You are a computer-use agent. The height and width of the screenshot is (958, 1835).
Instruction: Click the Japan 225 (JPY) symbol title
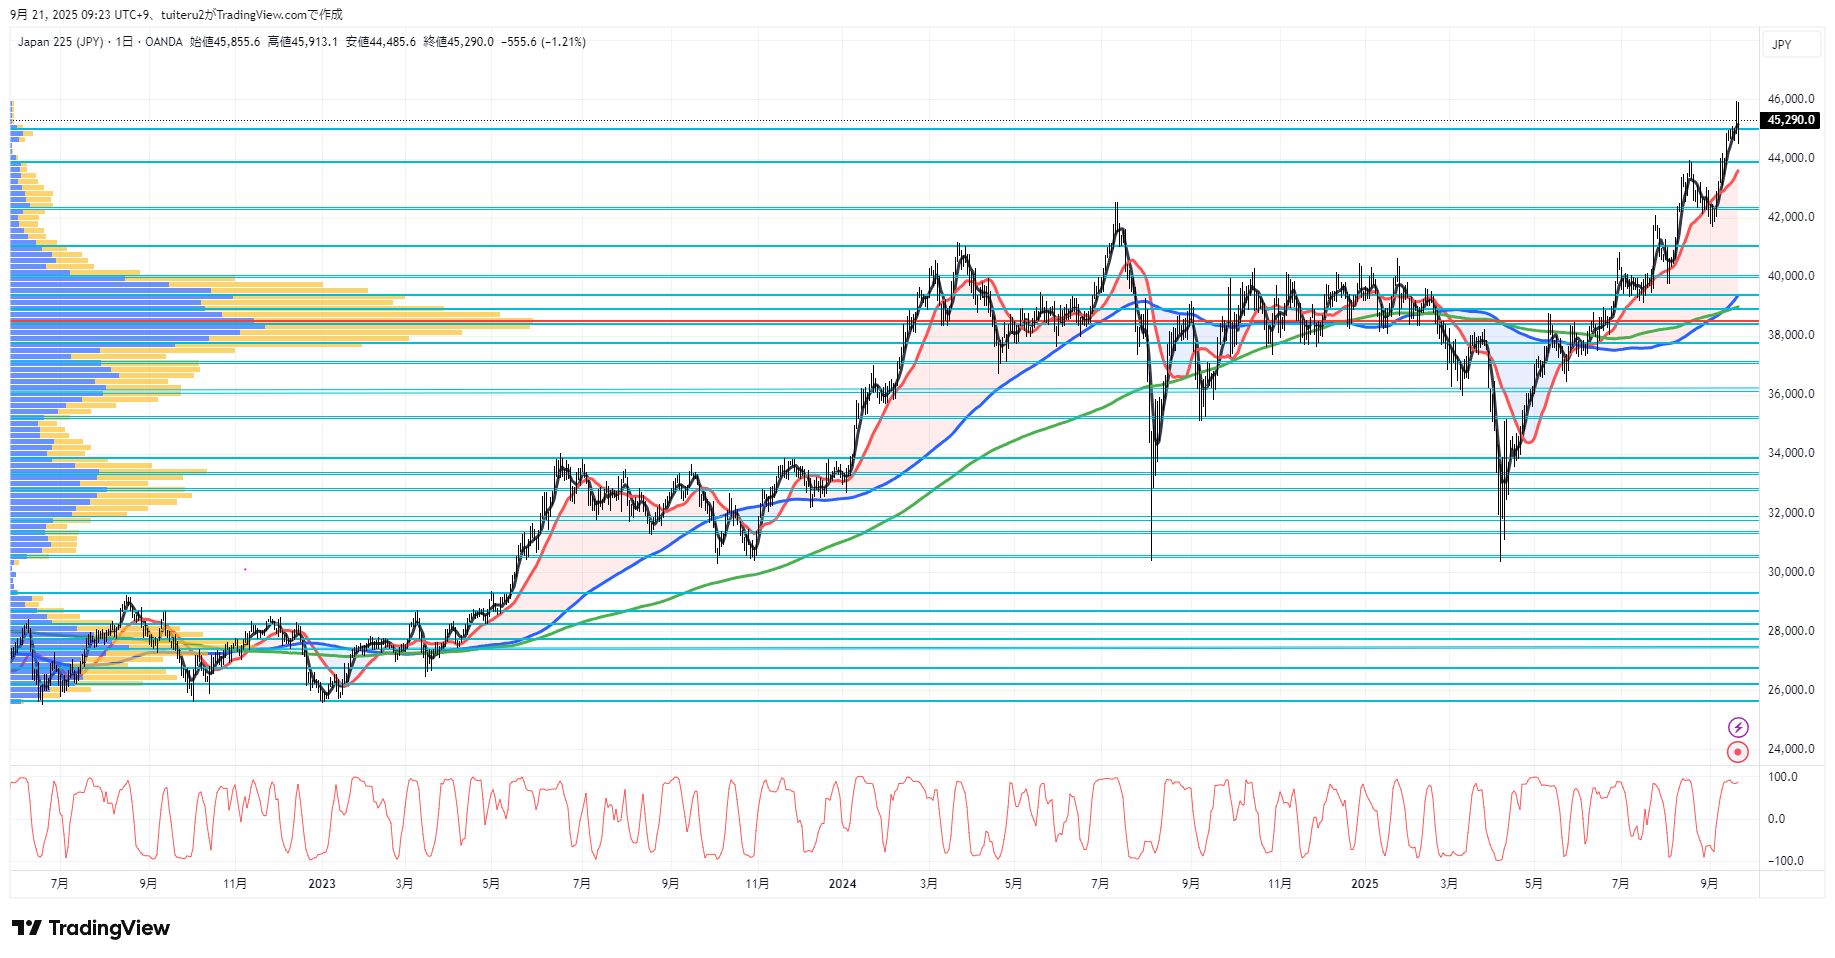pos(60,42)
